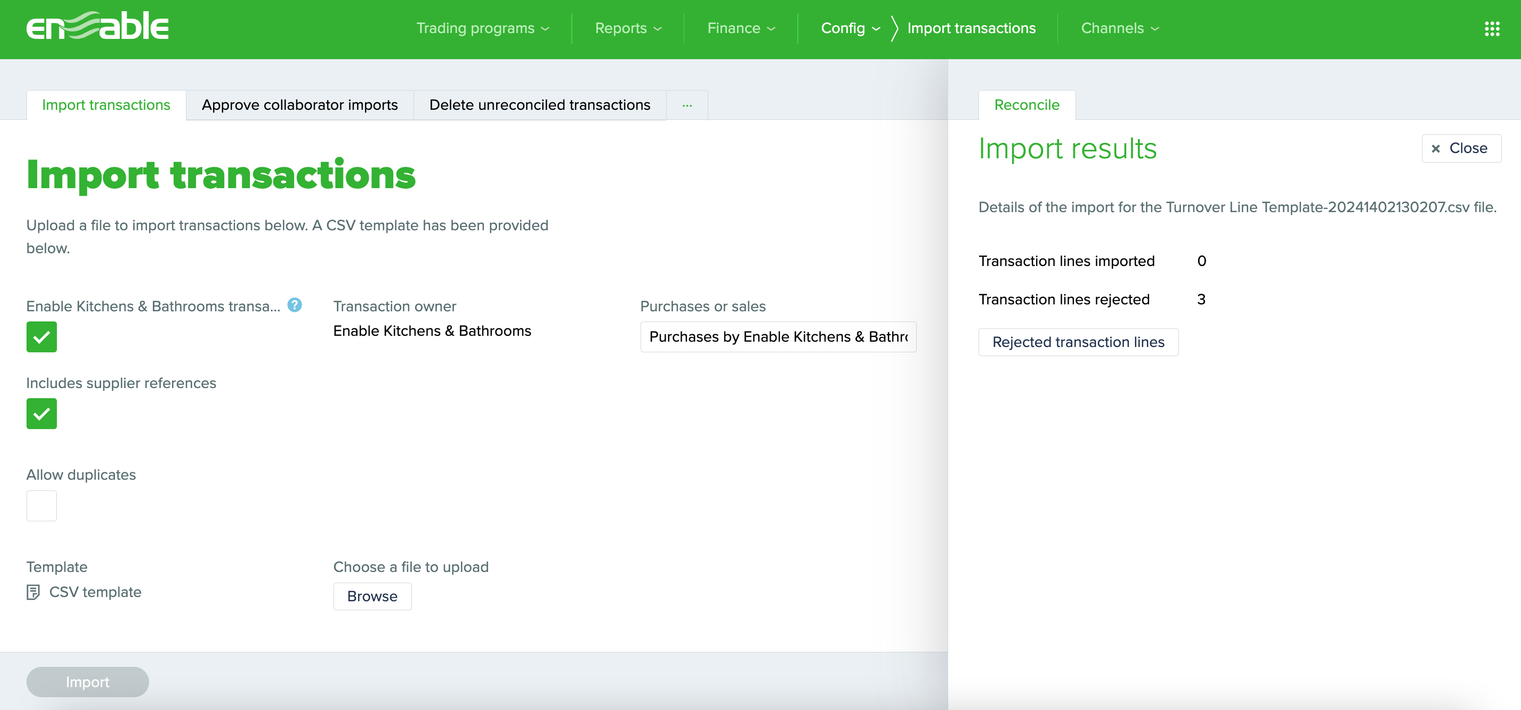
Task: Open the Purchases or sales dropdown
Action: point(778,337)
